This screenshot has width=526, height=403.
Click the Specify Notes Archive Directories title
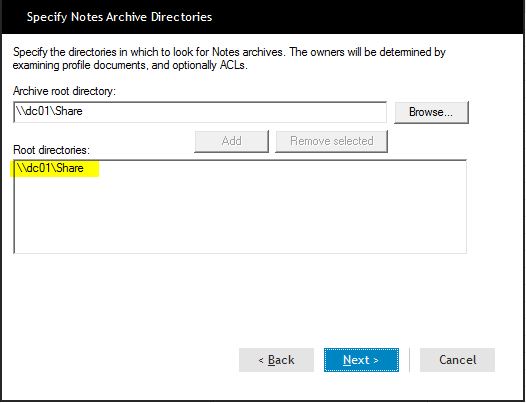(119, 17)
